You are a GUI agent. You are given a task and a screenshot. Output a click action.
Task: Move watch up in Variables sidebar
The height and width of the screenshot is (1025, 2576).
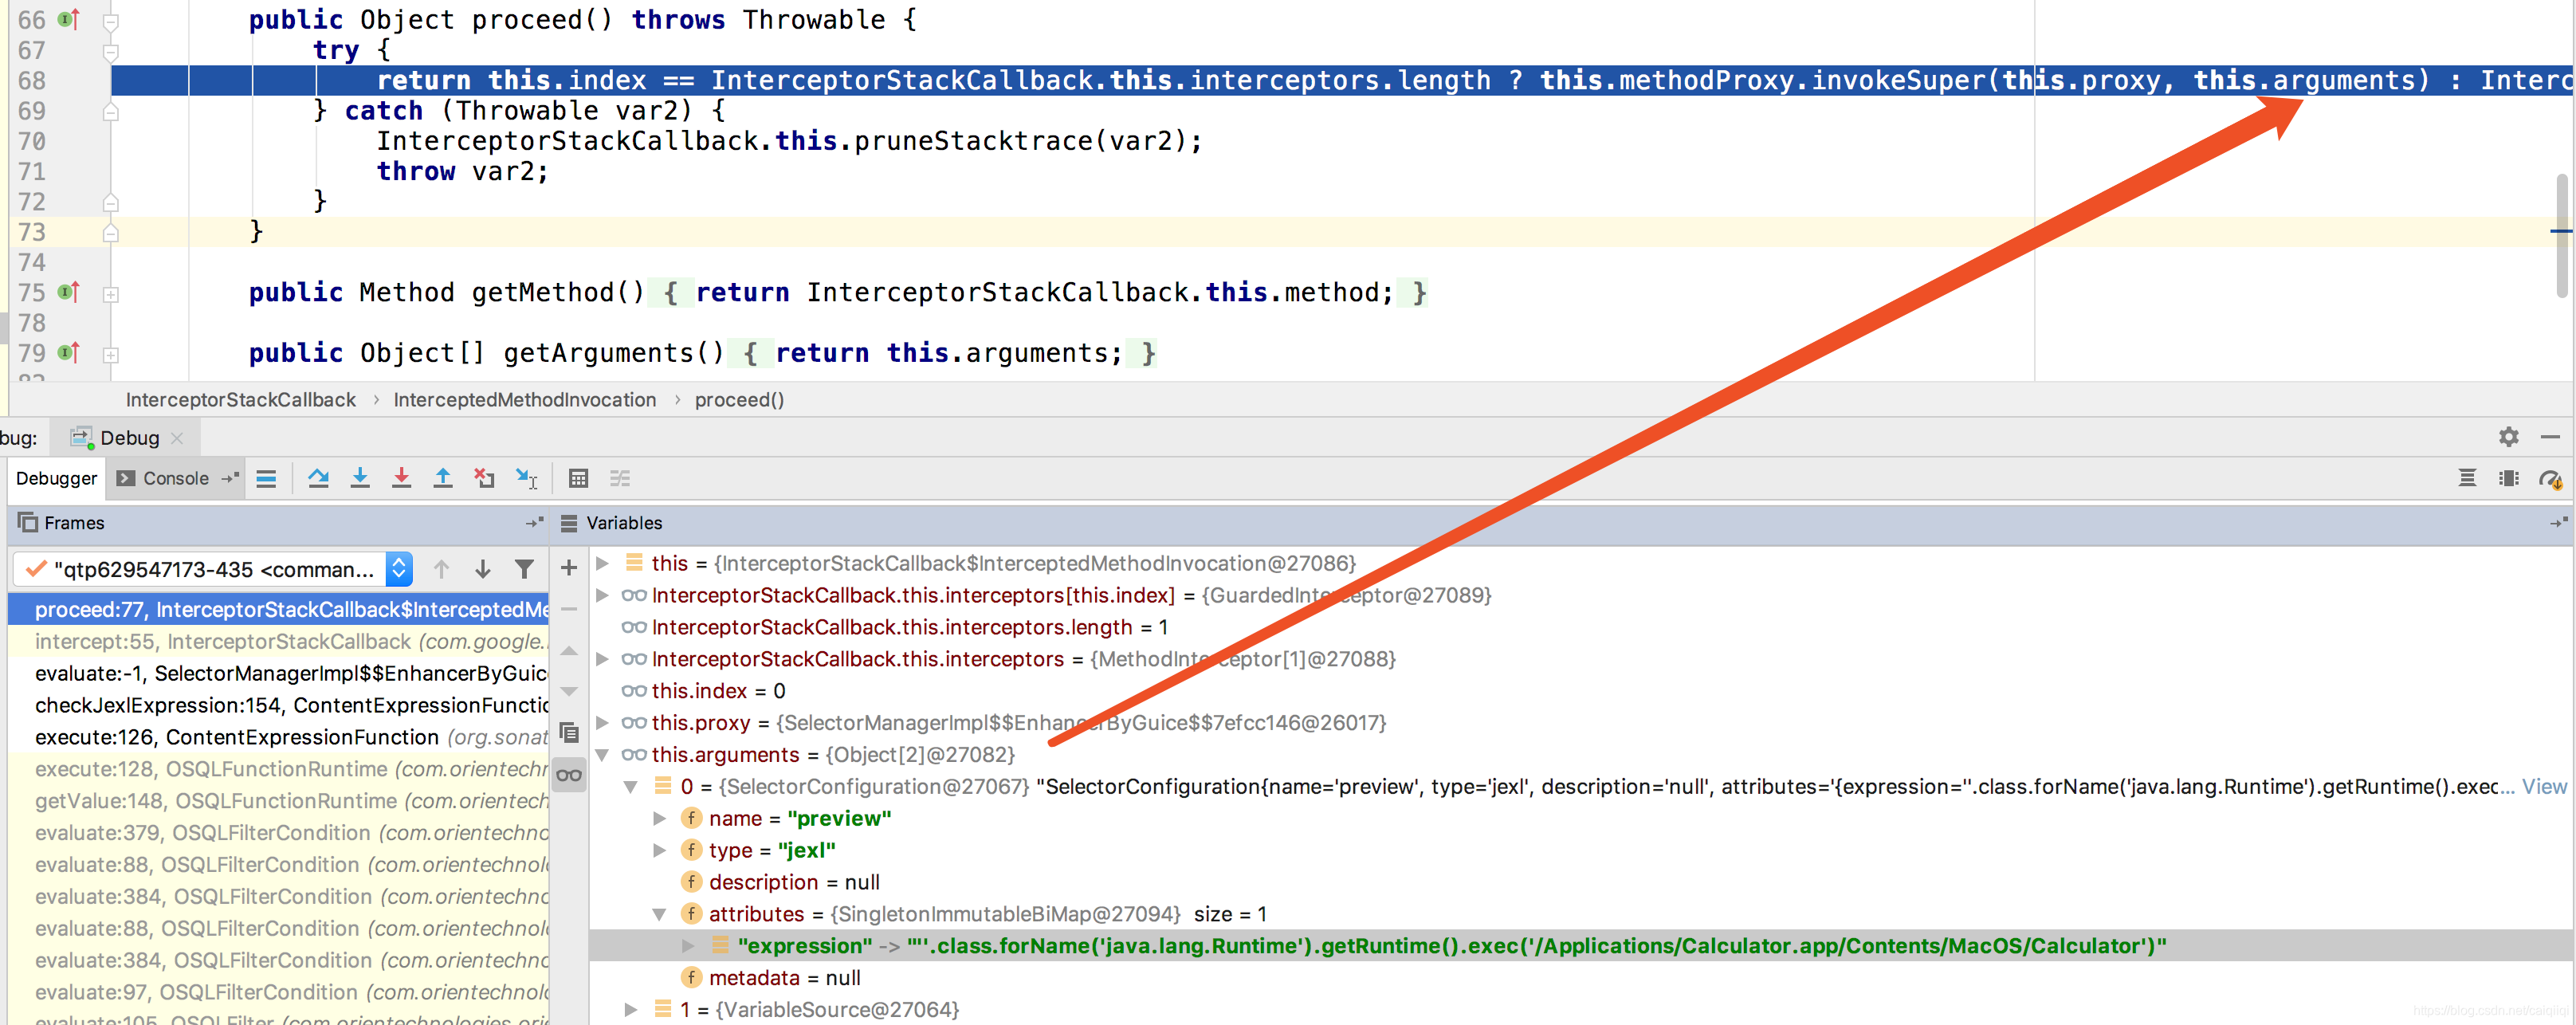(569, 651)
